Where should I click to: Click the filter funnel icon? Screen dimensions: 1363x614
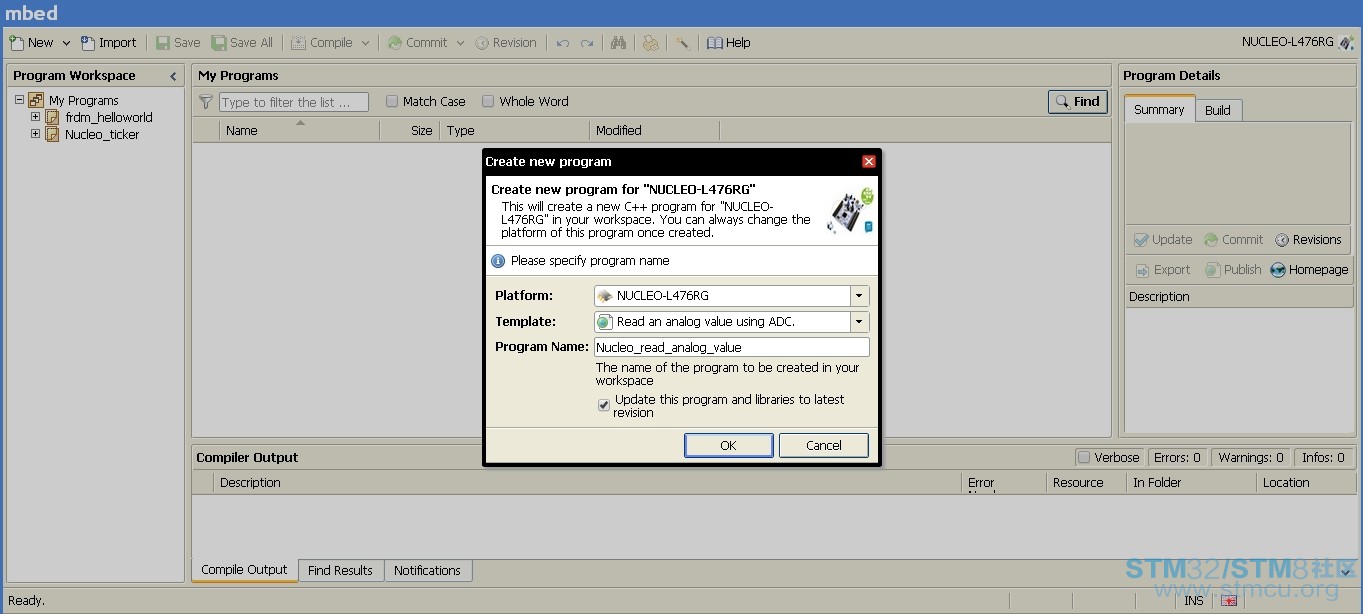tap(206, 102)
